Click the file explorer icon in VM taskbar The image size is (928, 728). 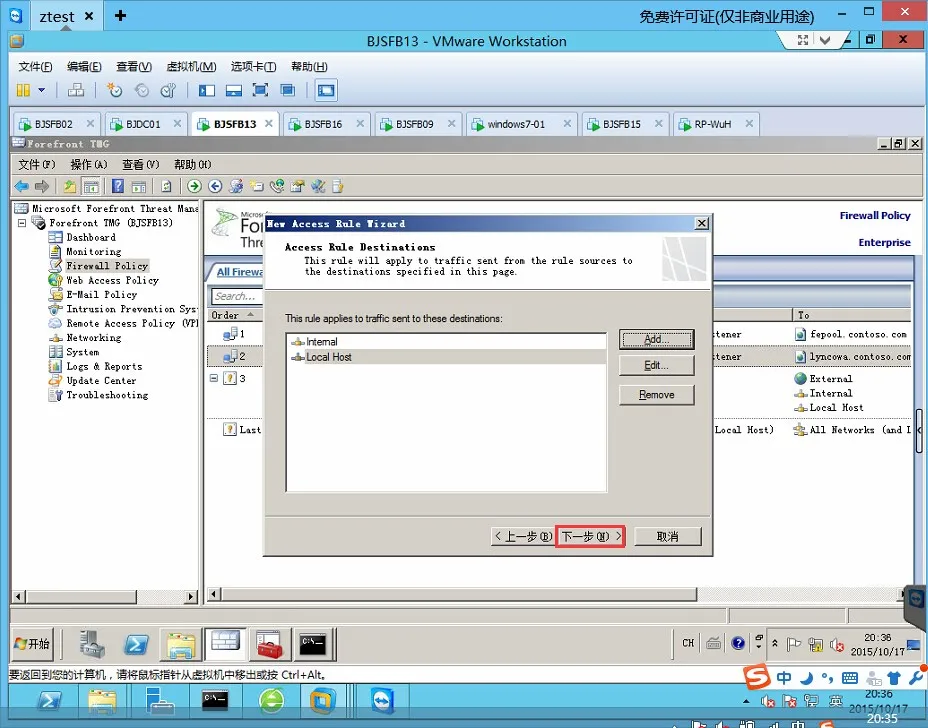tap(181, 644)
